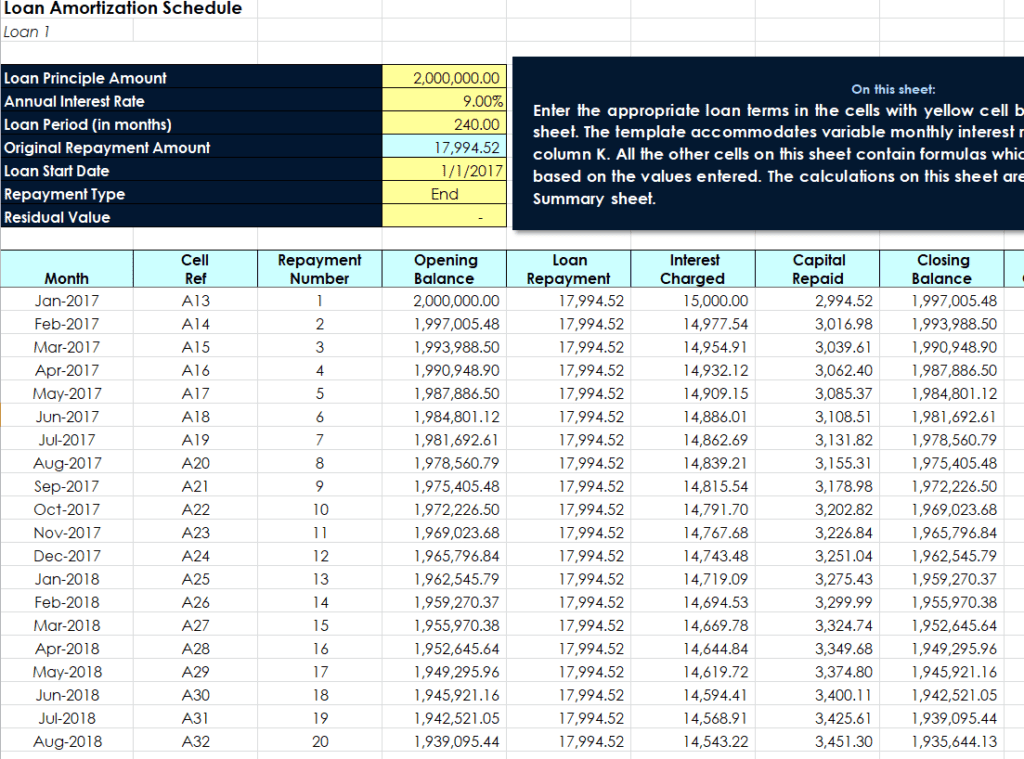The width and height of the screenshot is (1024, 759).
Task: Select cell reference A28
Action: click(x=195, y=649)
